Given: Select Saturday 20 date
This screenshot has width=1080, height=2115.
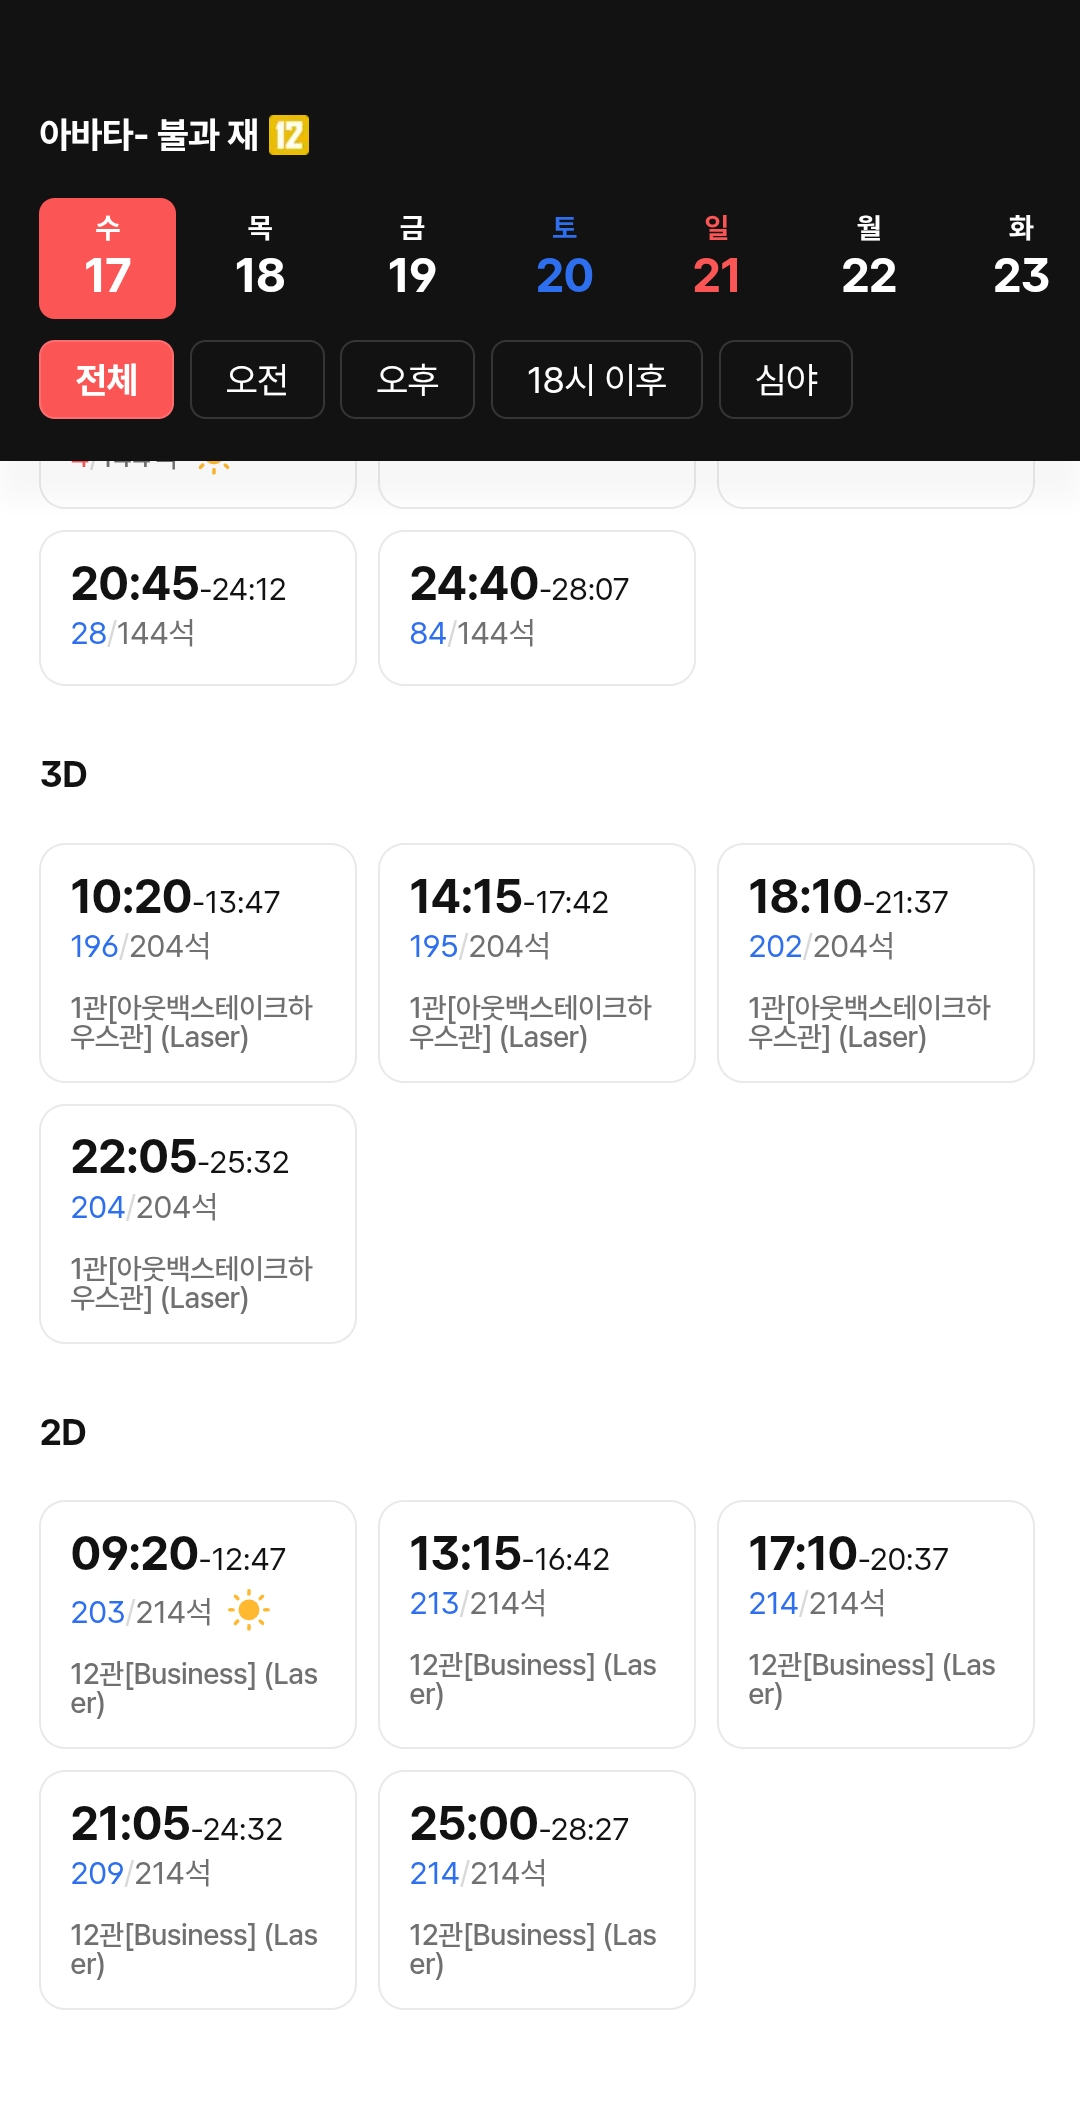Looking at the screenshot, I should tap(564, 258).
